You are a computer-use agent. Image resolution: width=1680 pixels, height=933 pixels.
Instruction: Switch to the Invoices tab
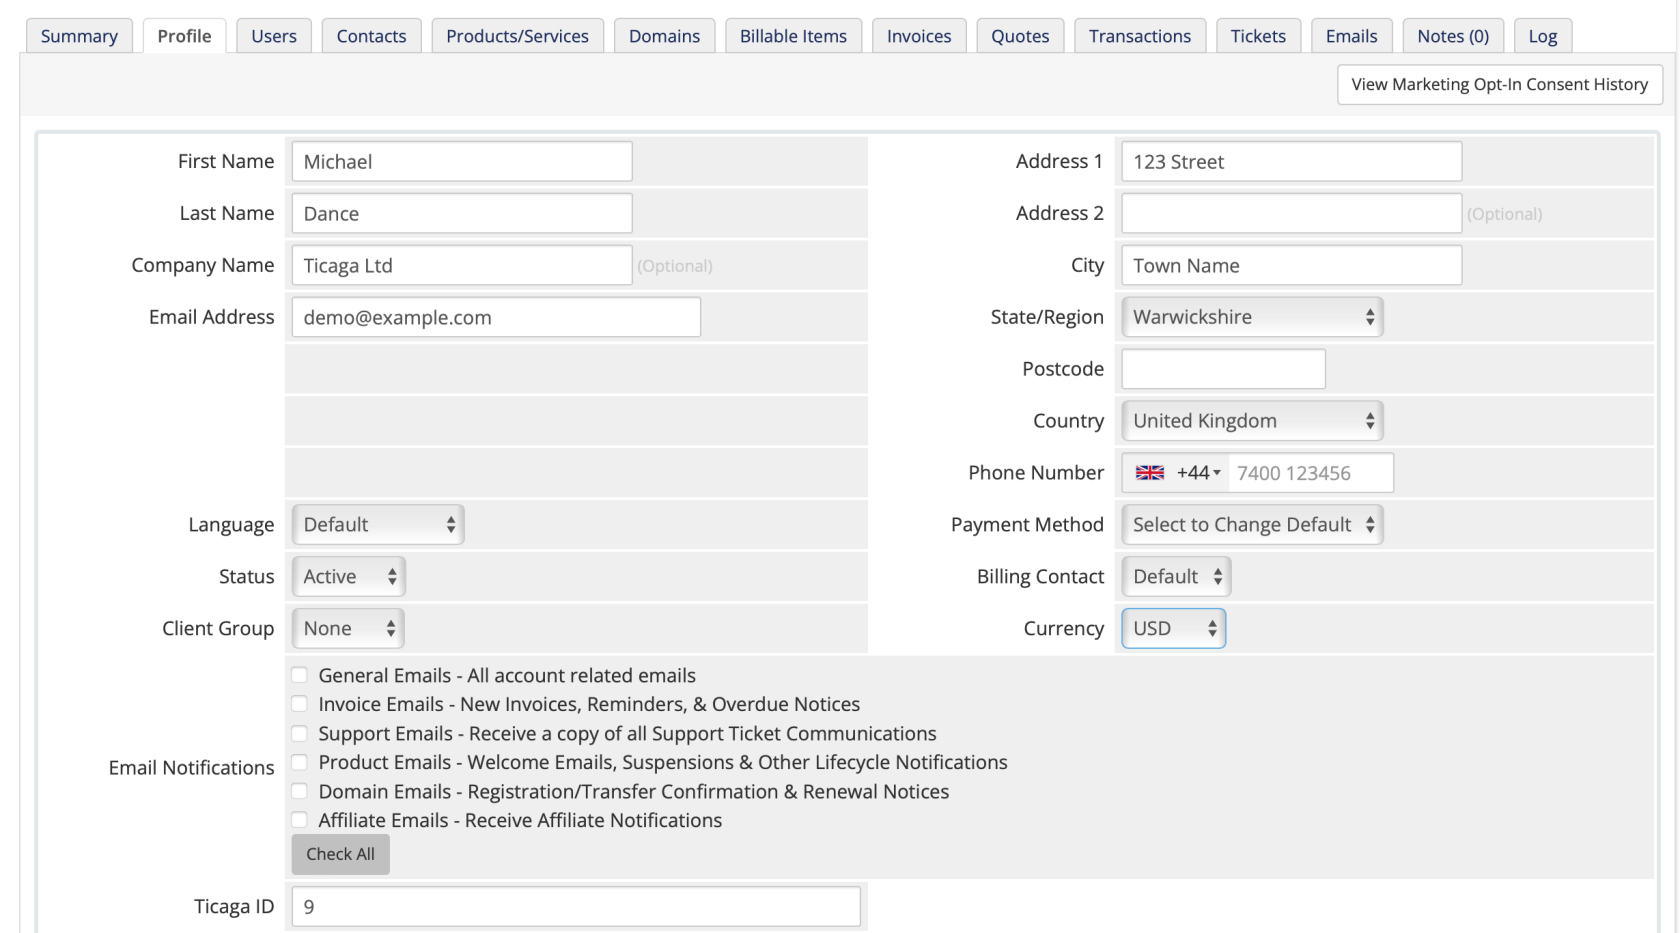click(918, 36)
